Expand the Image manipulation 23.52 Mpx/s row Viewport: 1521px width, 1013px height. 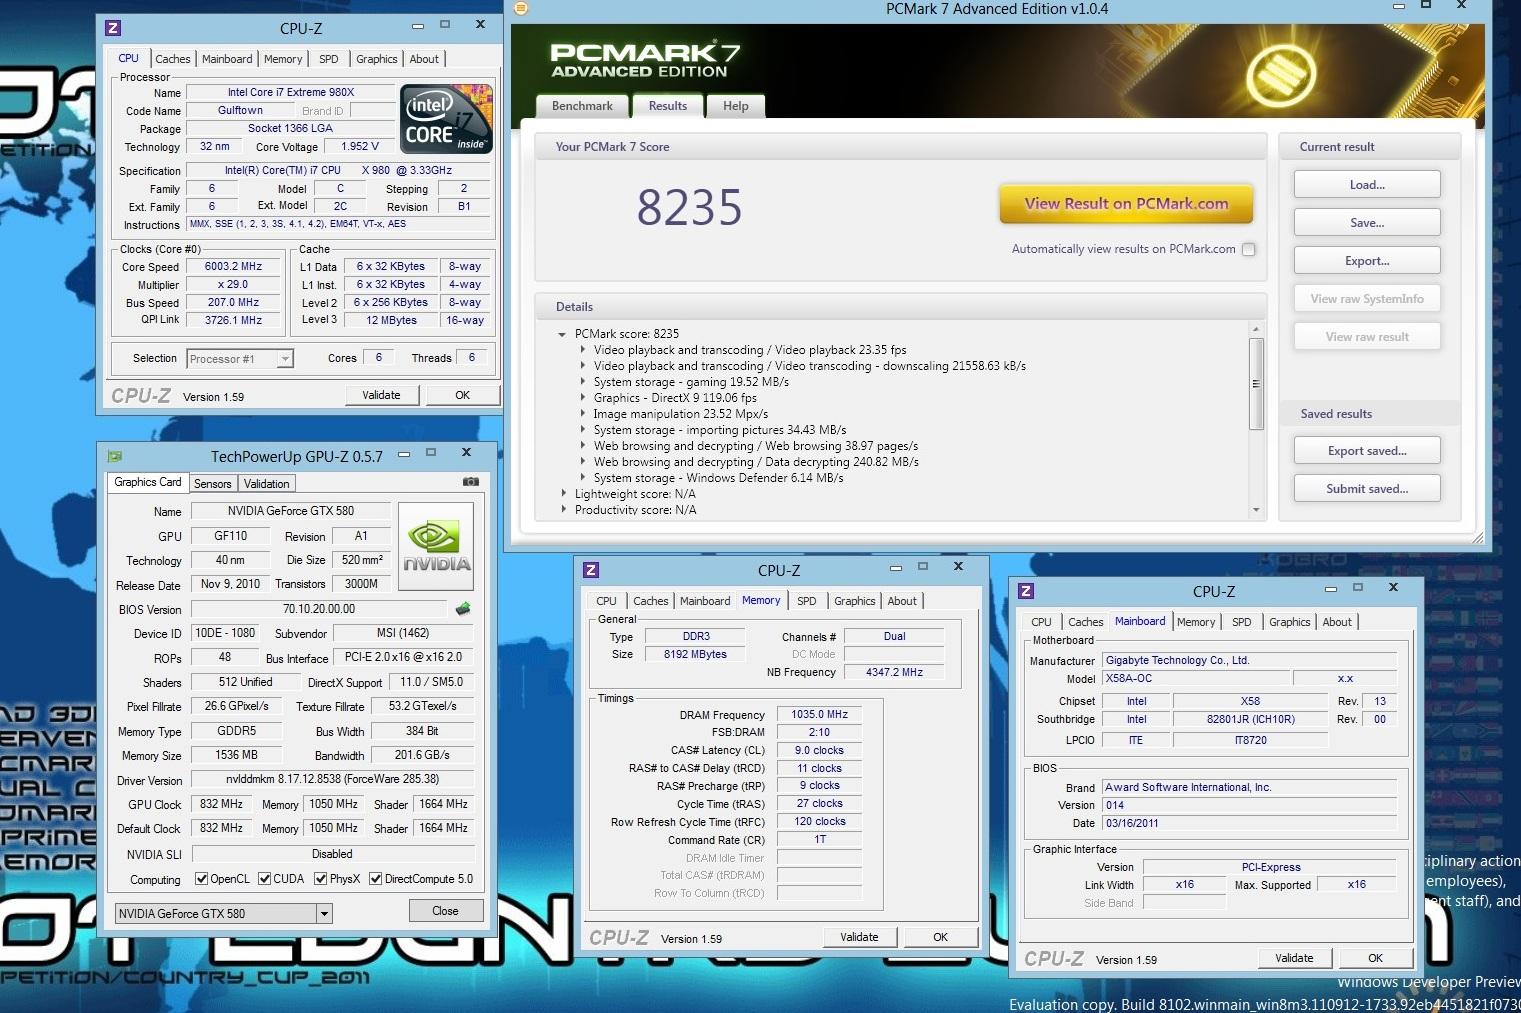click(x=583, y=414)
